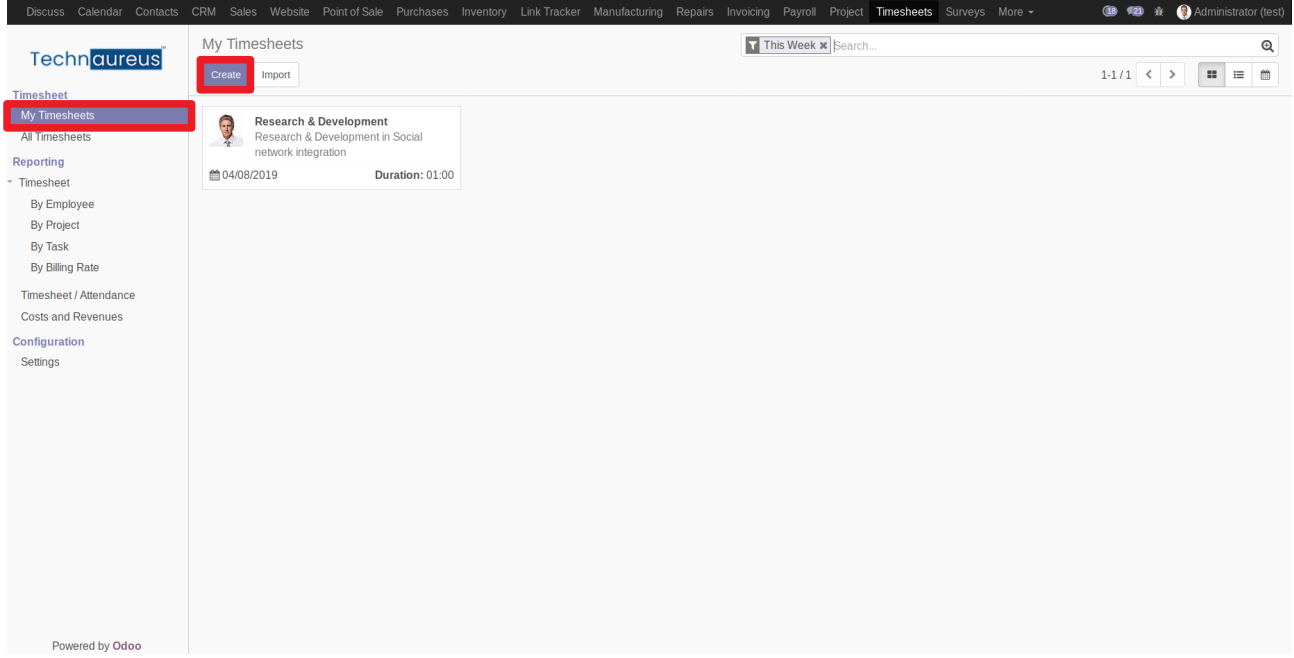Import timesheet records
The height and width of the screenshot is (658, 1294).
pyautogui.click(x=276, y=75)
